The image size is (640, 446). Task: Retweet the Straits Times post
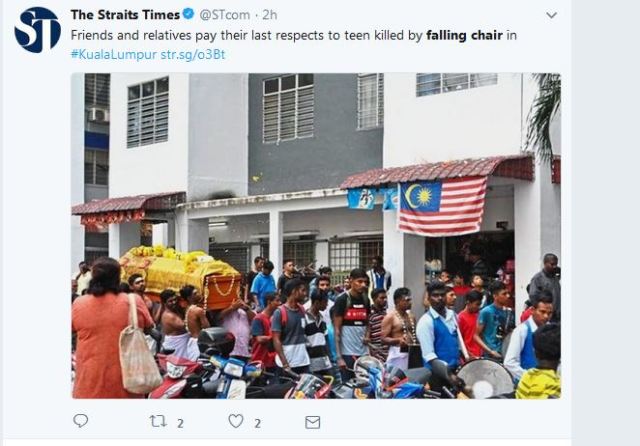coord(158,421)
